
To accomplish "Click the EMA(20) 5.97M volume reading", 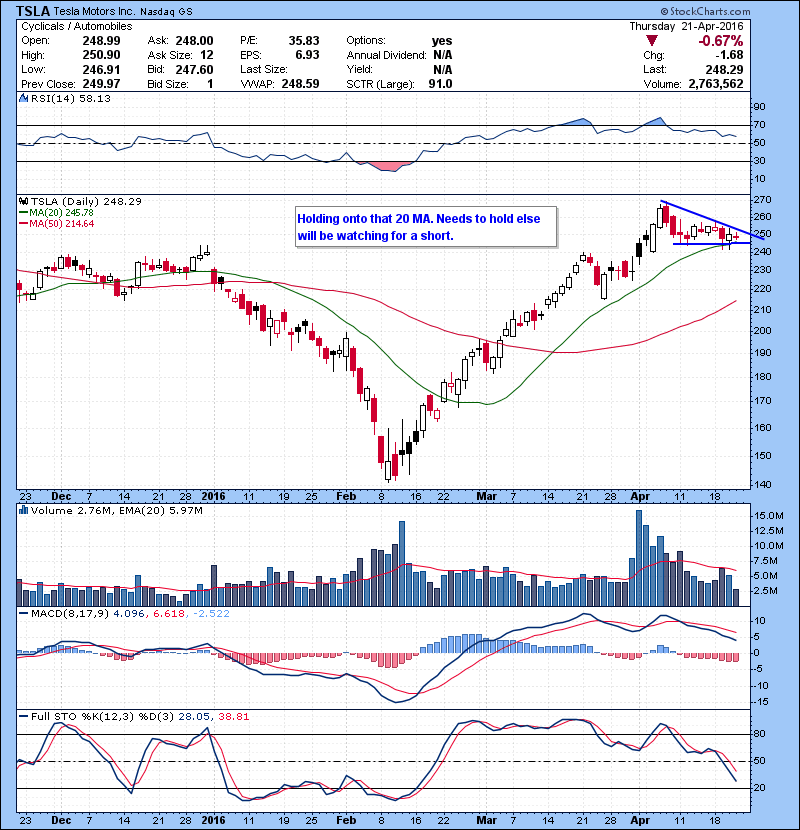I will click(x=161, y=510).
